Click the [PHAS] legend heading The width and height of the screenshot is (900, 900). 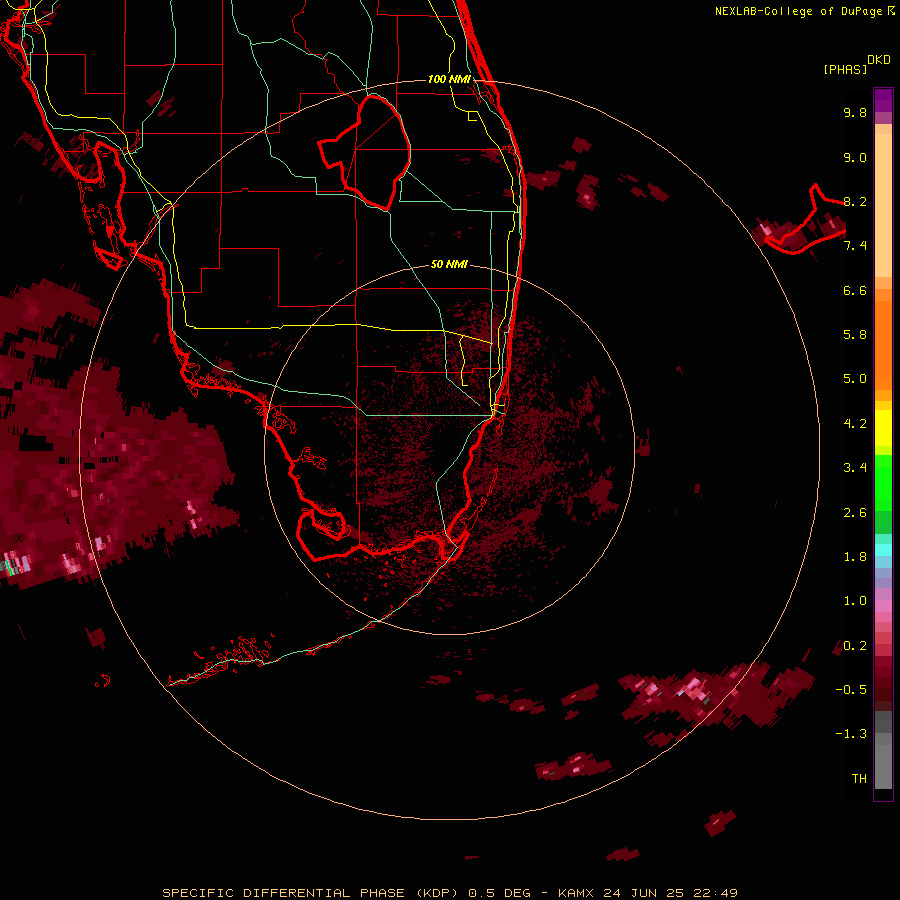coord(845,69)
